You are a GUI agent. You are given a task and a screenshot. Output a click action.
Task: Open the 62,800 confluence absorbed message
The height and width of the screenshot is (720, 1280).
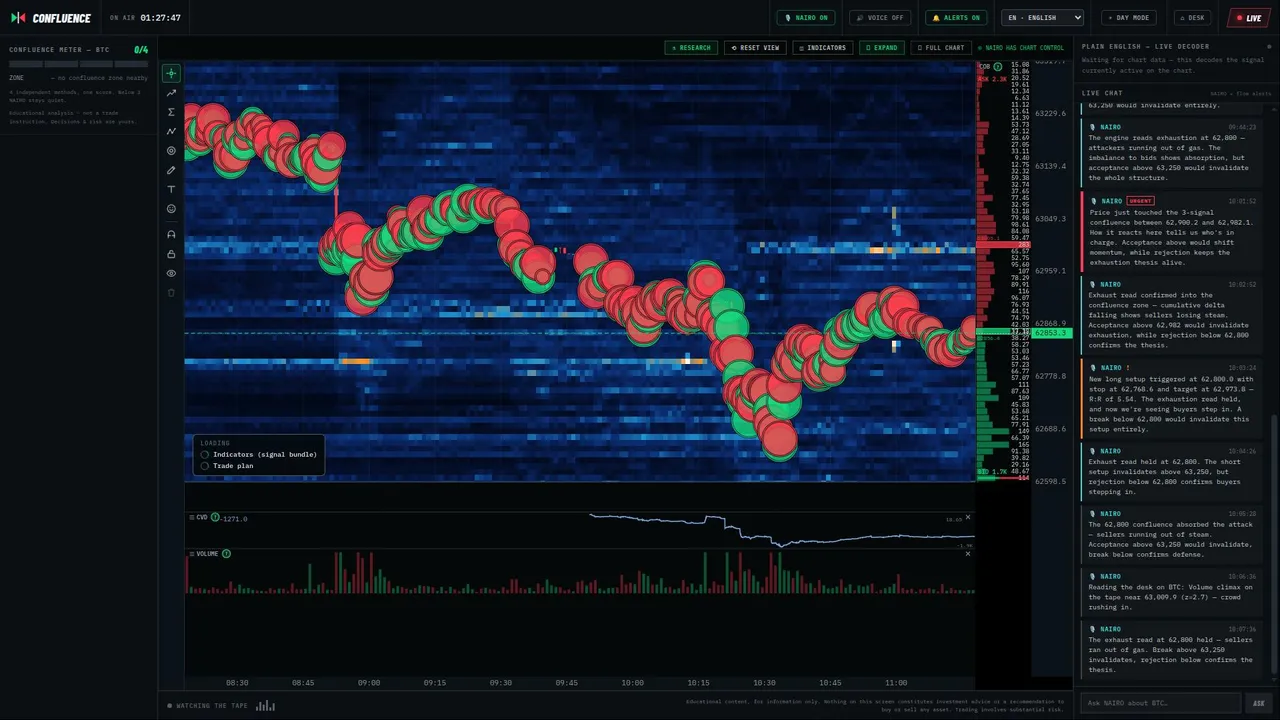[1171, 534]
